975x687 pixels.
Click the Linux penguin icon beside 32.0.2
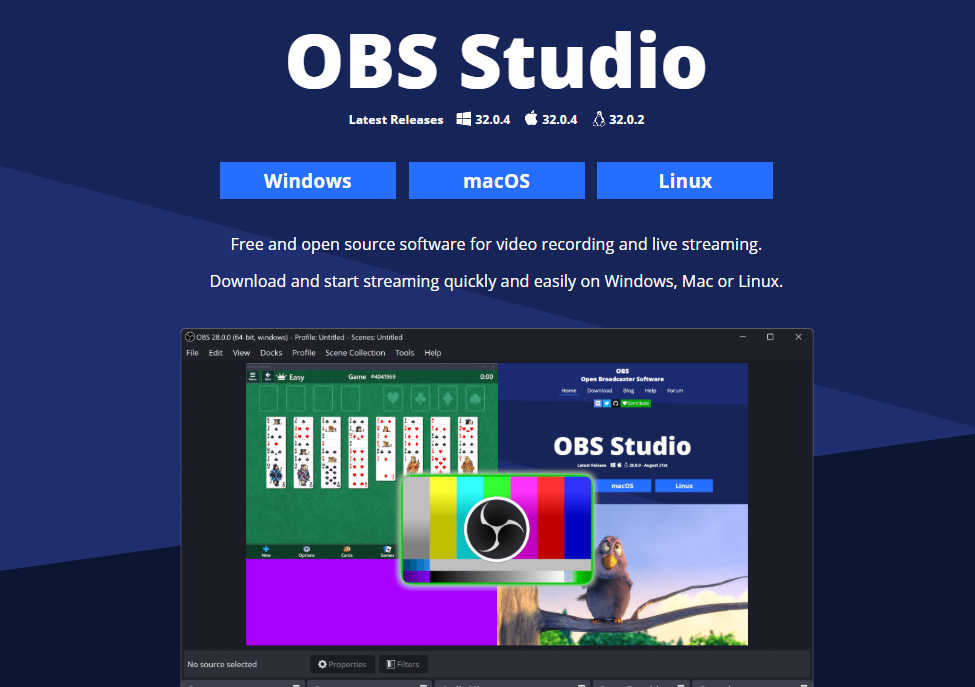coord(598,119)
